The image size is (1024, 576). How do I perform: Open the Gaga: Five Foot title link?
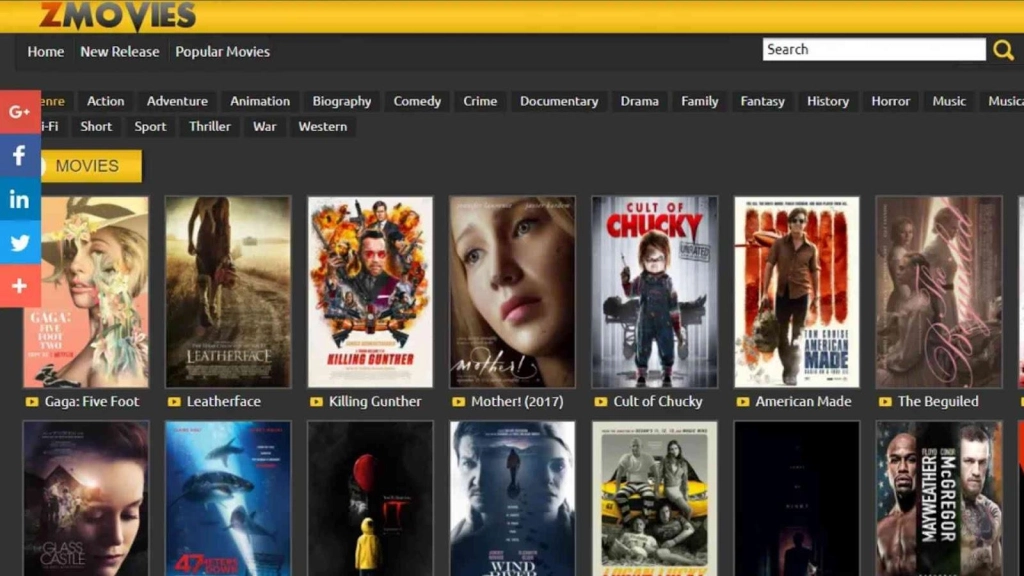(92, 402)
